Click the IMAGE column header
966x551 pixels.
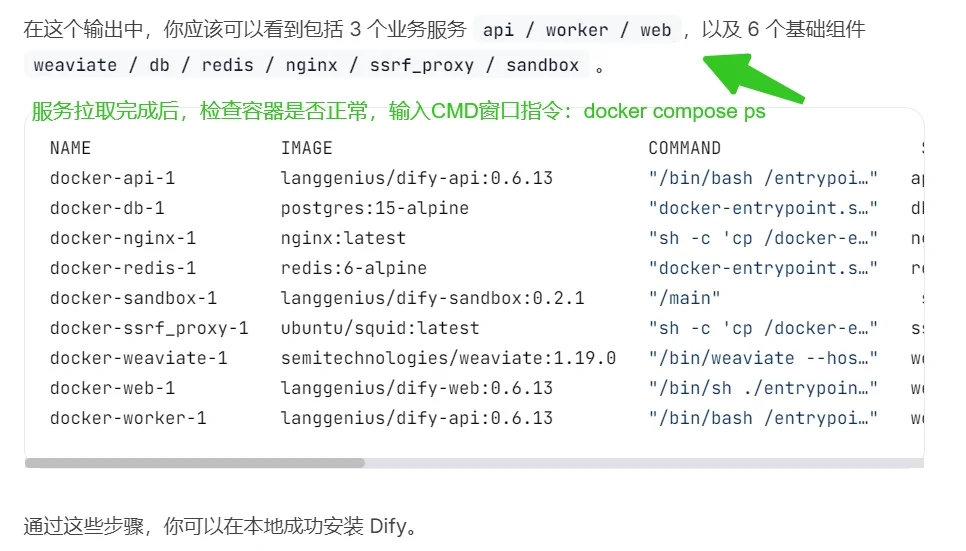coord(306,148)
